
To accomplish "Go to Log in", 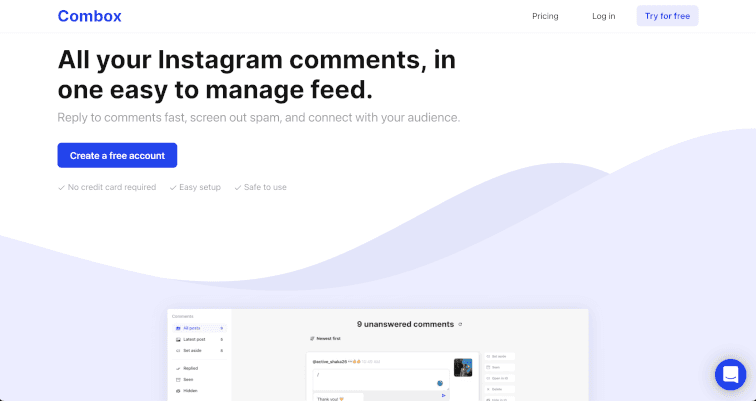I will [x=603, y=16].
